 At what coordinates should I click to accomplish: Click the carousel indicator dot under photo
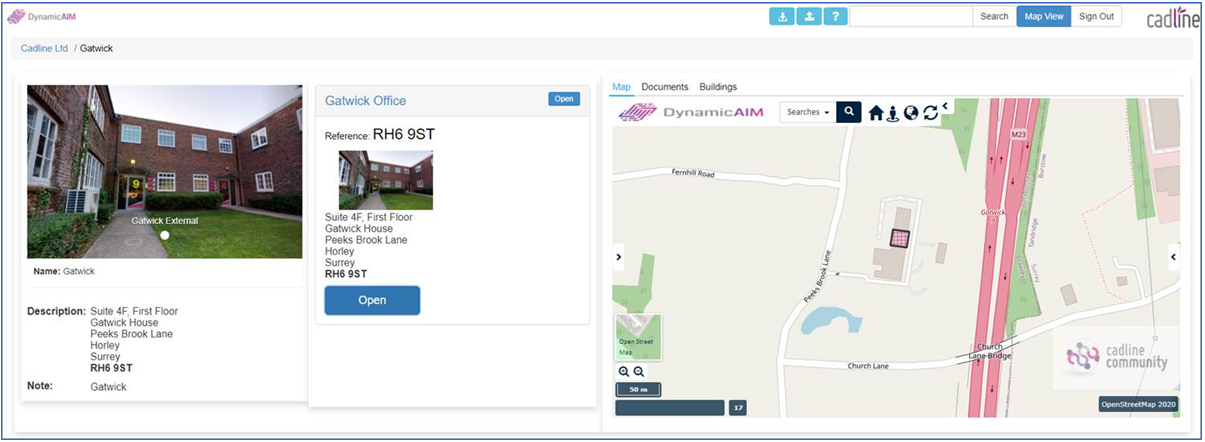tap(165, 235)
